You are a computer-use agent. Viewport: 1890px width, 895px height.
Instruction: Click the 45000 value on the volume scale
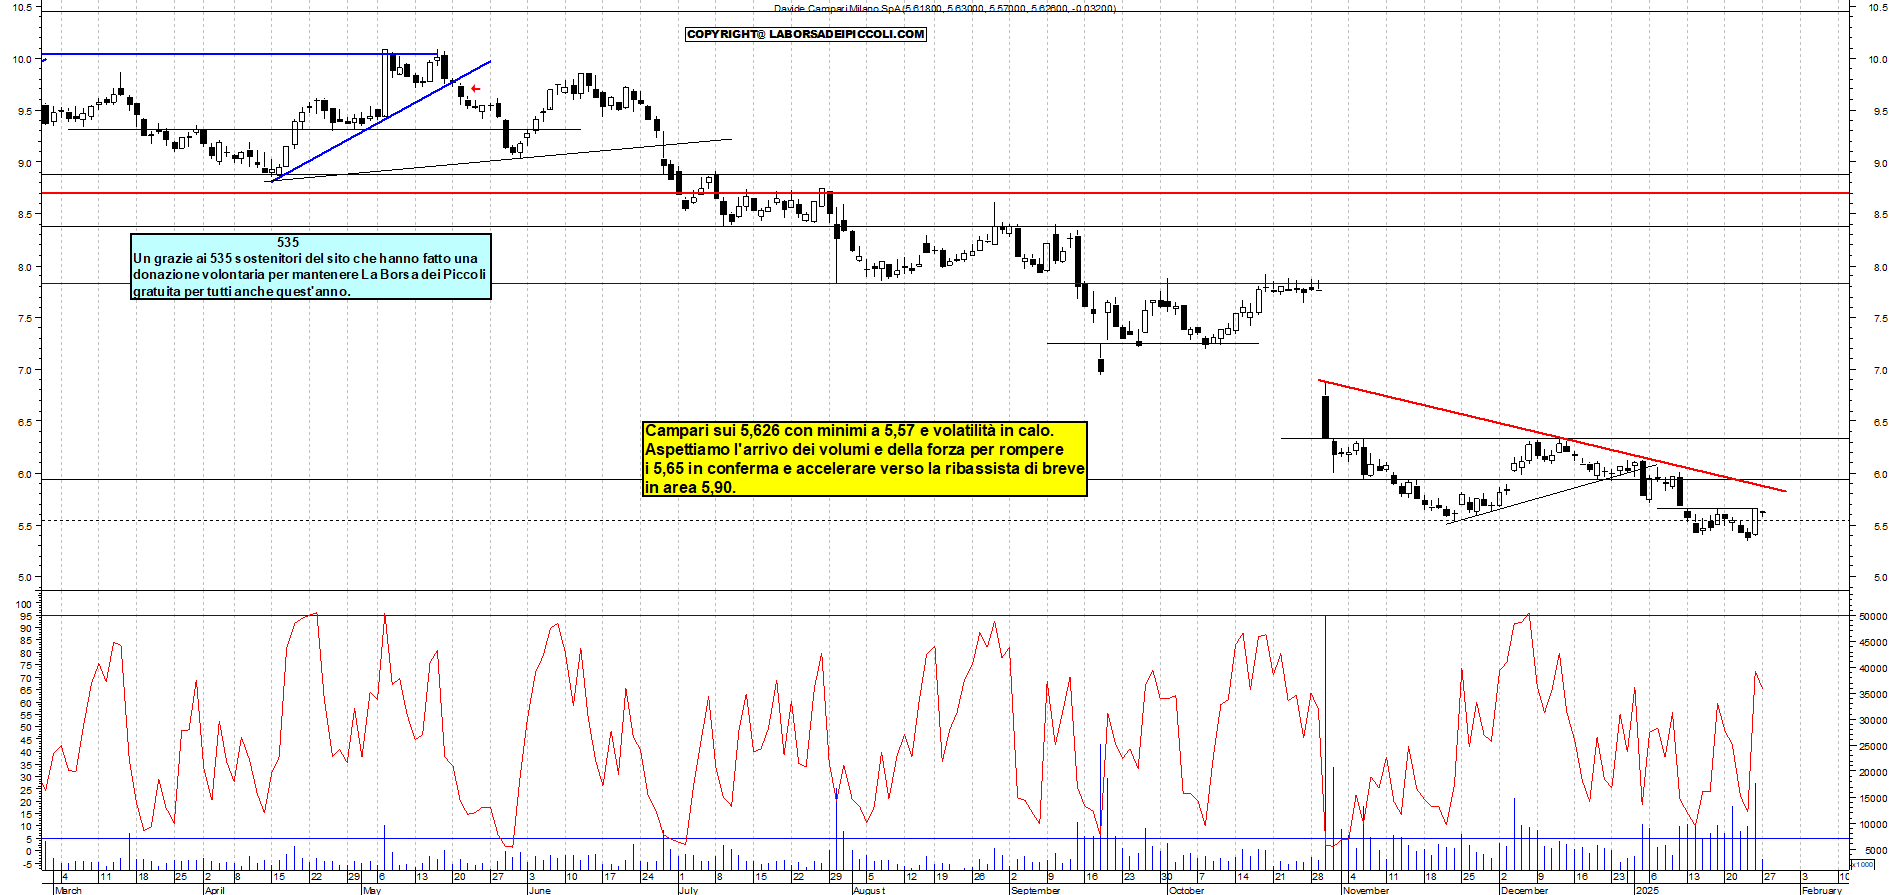(1872, 643)
